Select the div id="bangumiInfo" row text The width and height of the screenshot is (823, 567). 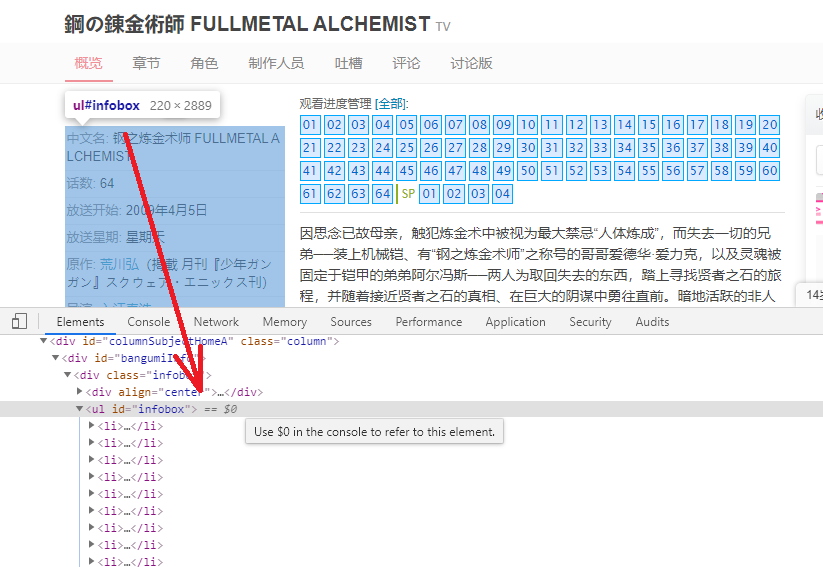(134, 358)
